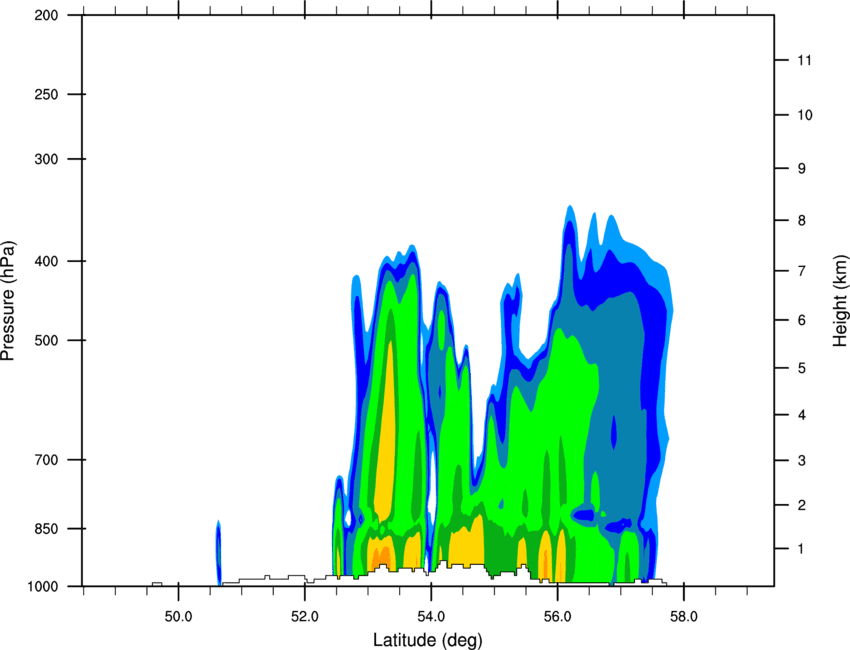Select the 500 pressure tick label
This screenshot has height=650, width=850.
pos(46,340)
